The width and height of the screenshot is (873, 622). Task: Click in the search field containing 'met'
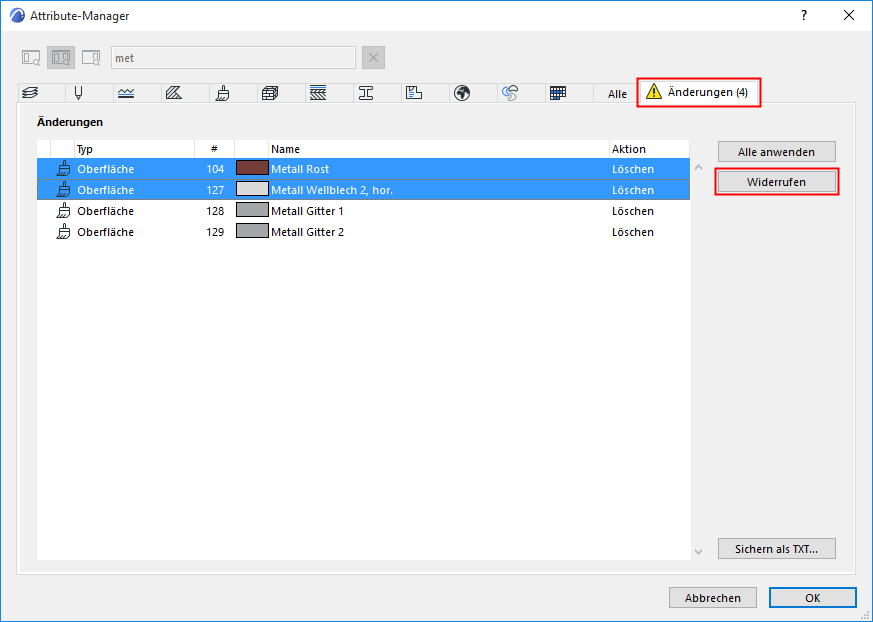(233, 58)
